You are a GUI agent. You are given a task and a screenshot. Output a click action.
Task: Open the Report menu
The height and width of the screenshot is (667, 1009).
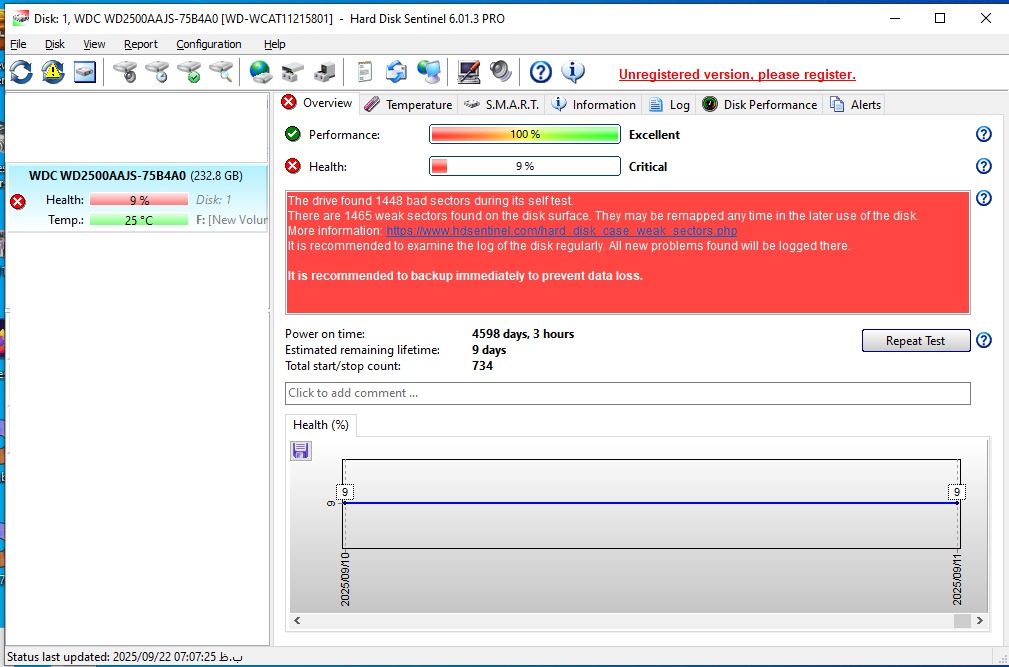point(141,44)
